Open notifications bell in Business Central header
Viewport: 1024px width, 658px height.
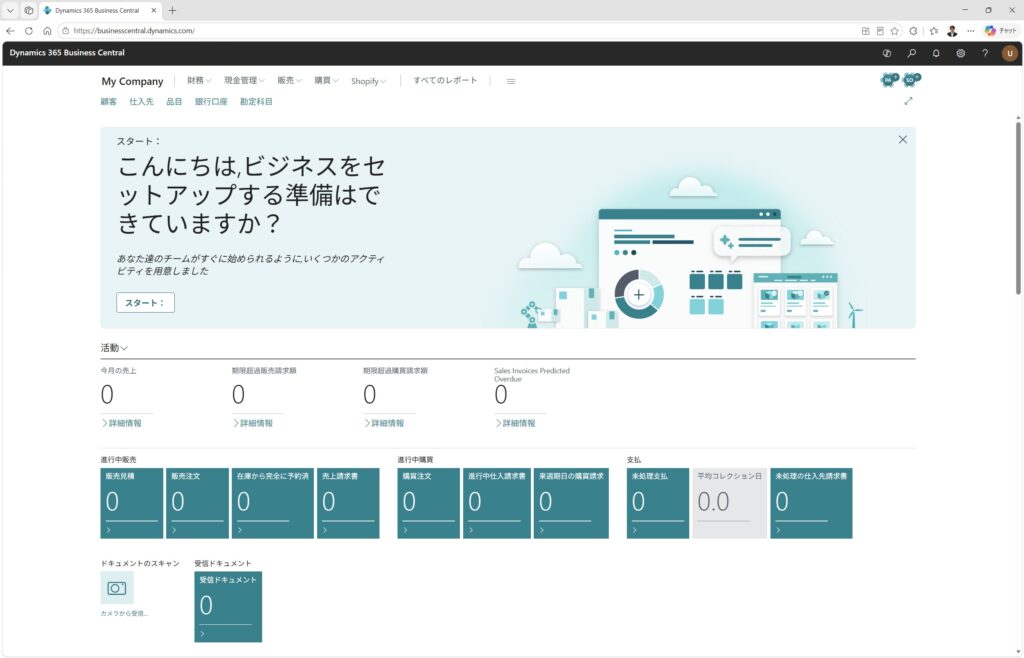[x=936, y=54]
